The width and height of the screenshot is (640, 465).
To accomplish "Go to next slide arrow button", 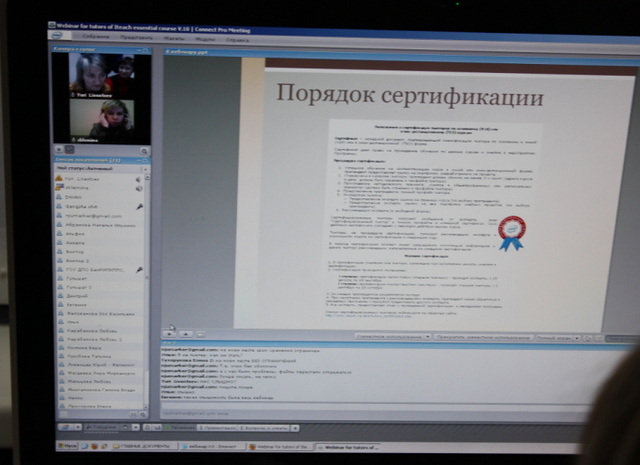I will pos(186,334).
